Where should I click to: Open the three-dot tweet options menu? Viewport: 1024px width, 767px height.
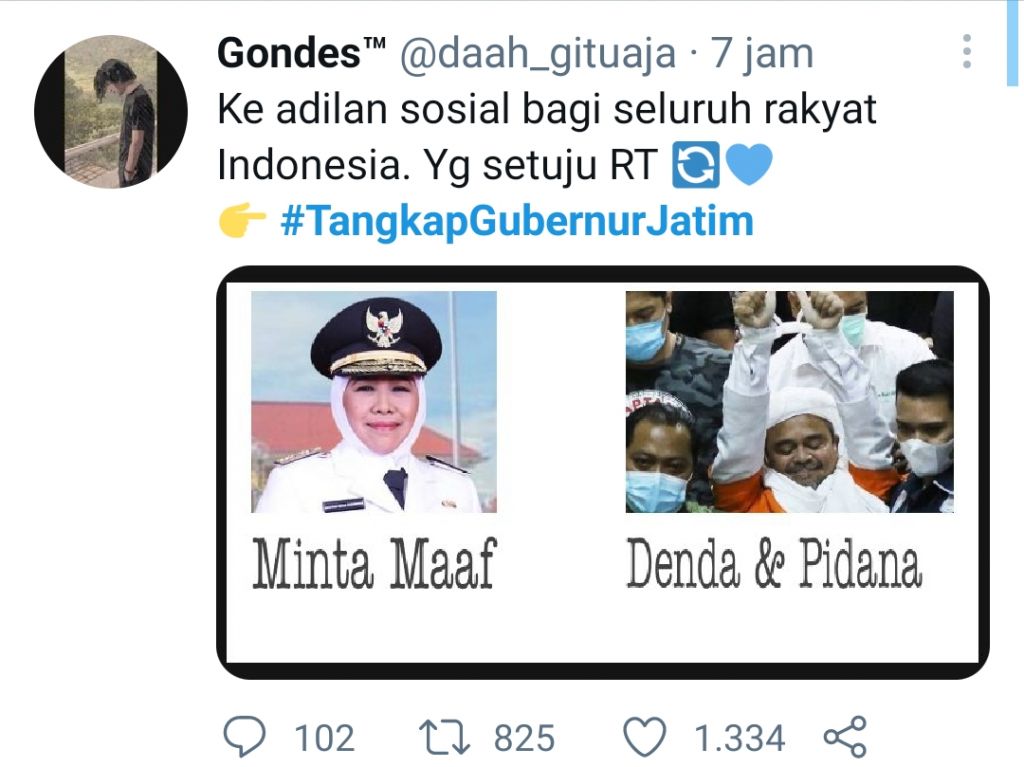[x=967, y=51]
